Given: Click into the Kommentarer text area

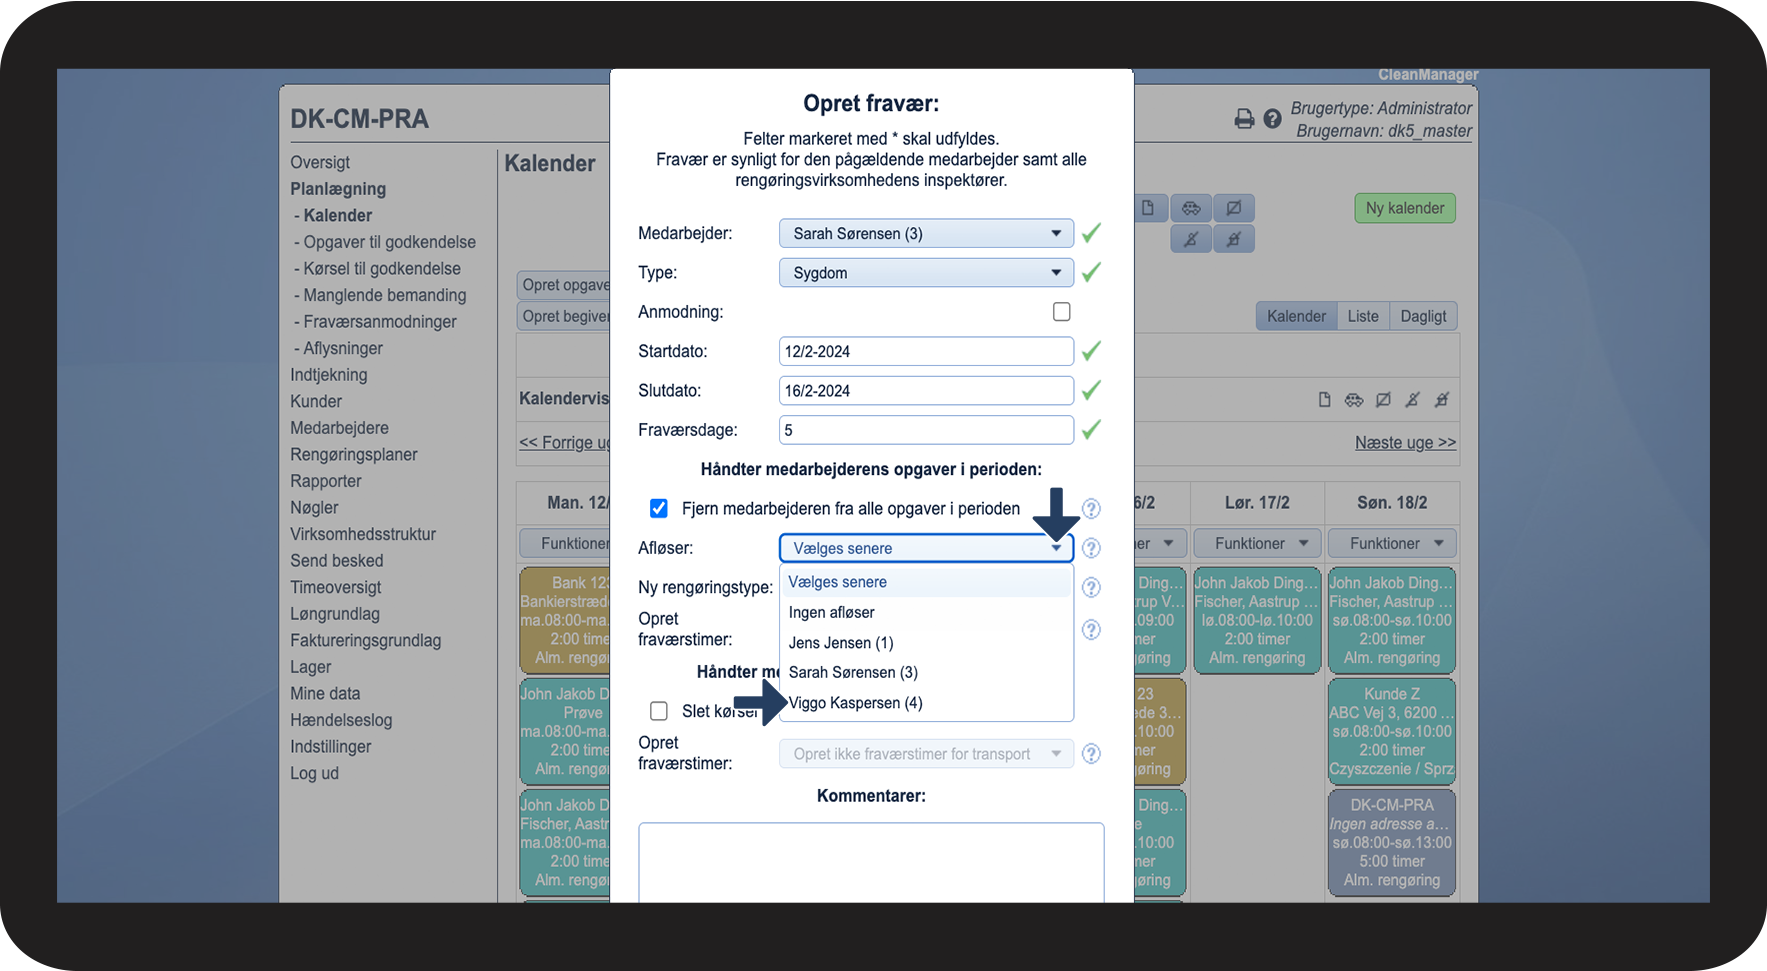Looking at the screenshot, I should pyautogui.click(x=871, y=862).
